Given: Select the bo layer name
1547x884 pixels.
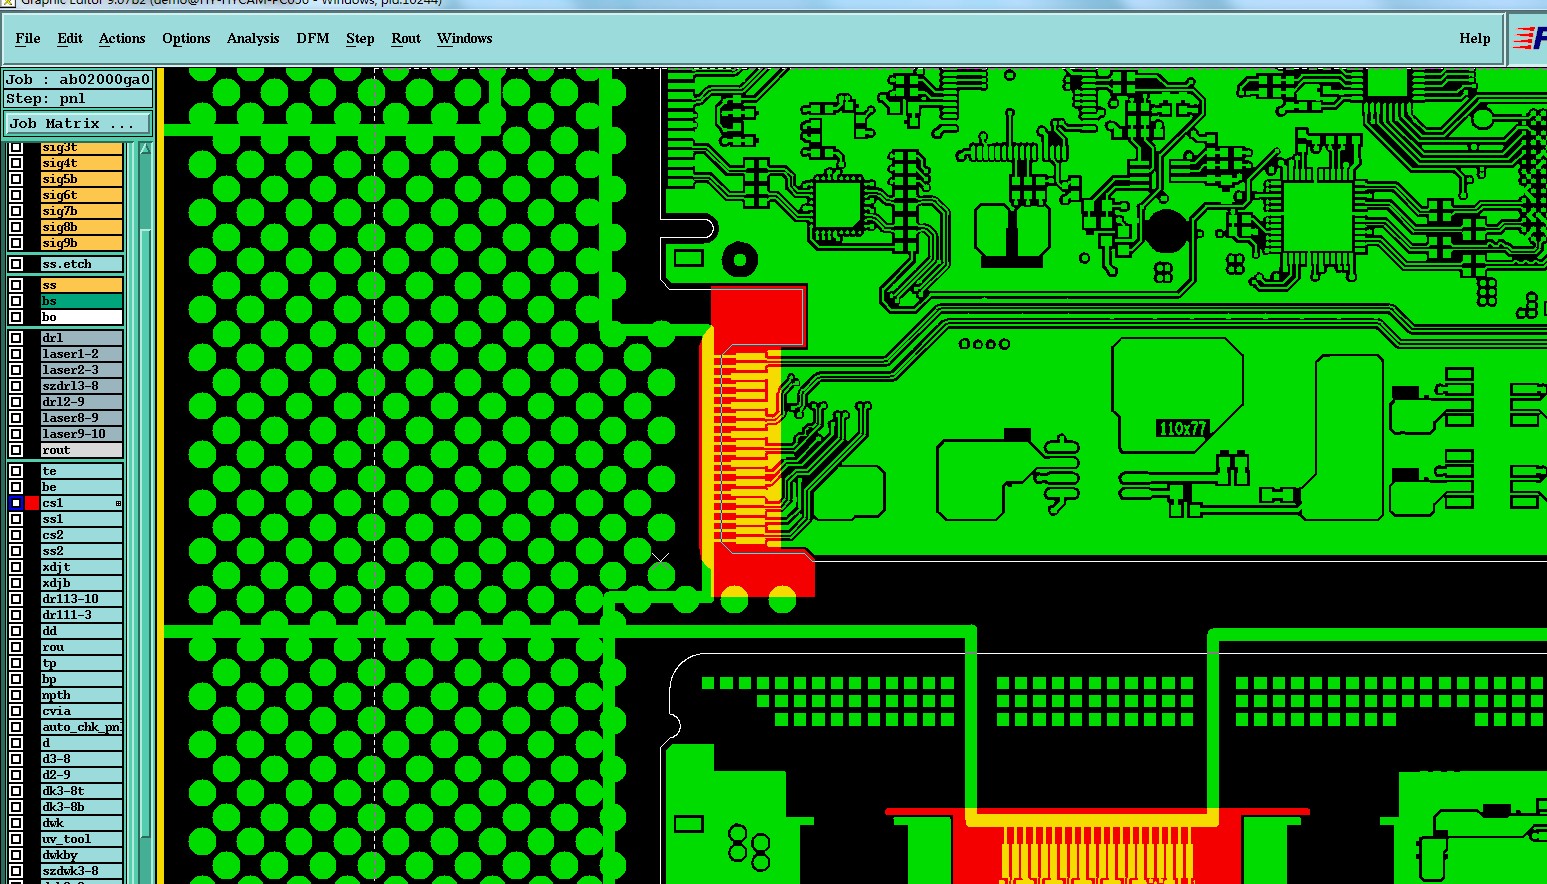Looking at the screenshot, I should (x=81, y=317).
